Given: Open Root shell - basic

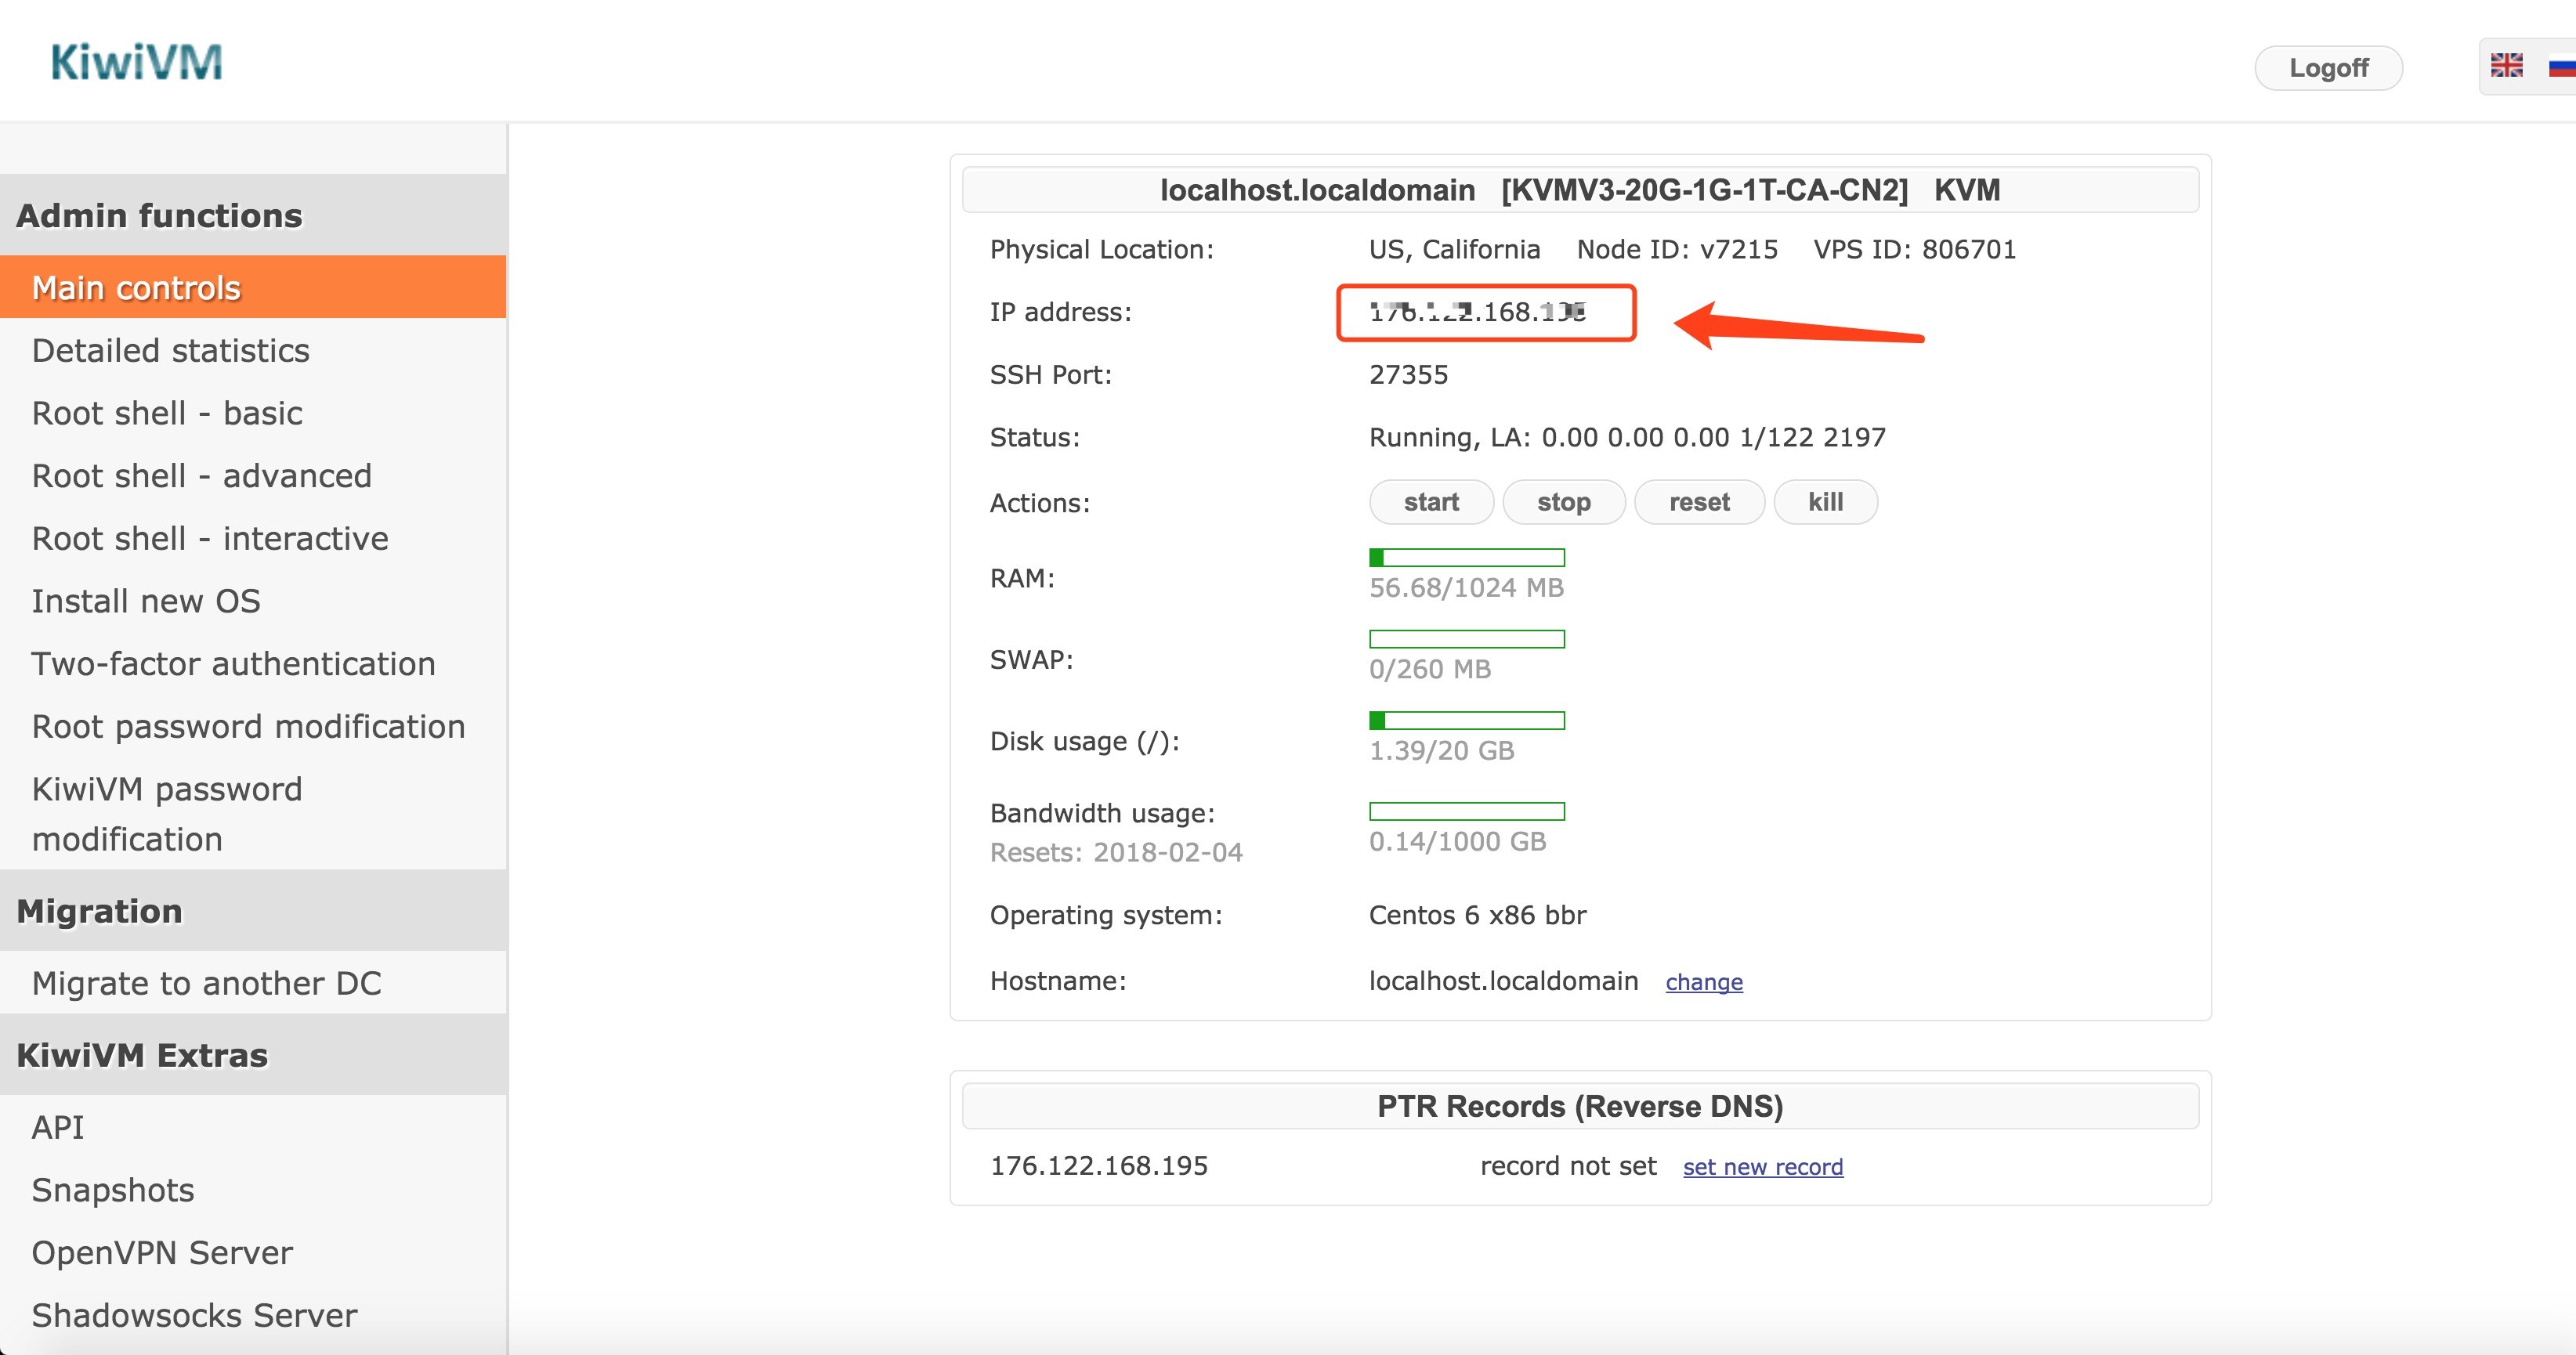Looking at the screenshot, I should pyautogui.click(x=167, y=413).
